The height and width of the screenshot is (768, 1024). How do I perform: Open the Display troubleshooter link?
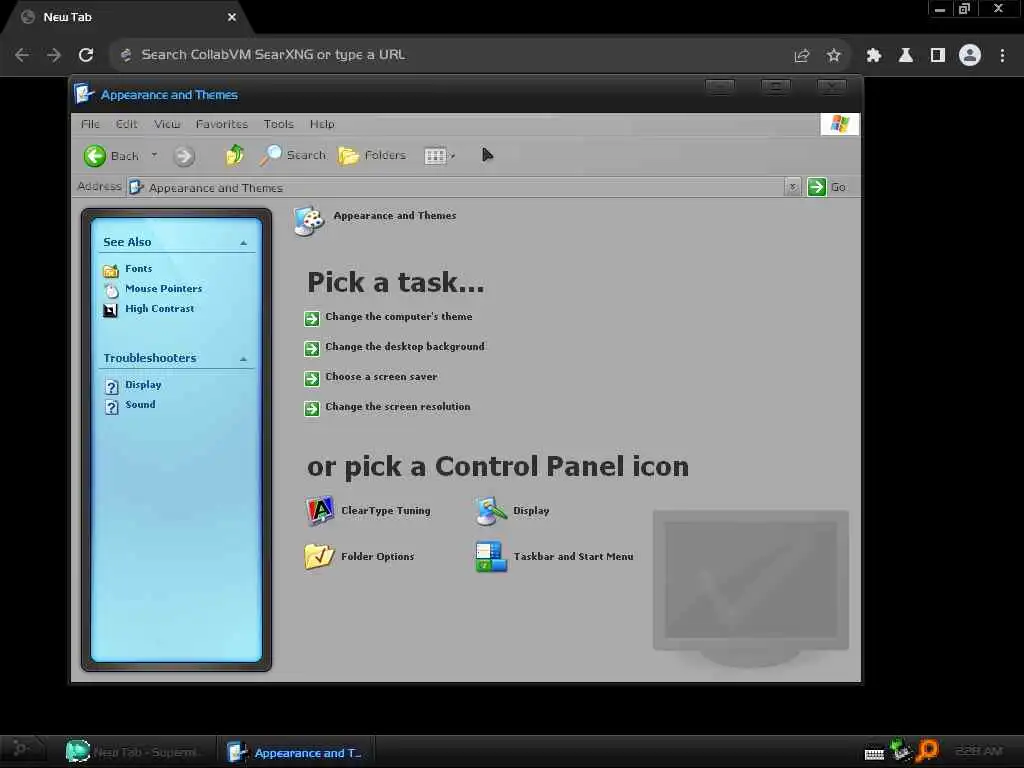coord(143,385)
